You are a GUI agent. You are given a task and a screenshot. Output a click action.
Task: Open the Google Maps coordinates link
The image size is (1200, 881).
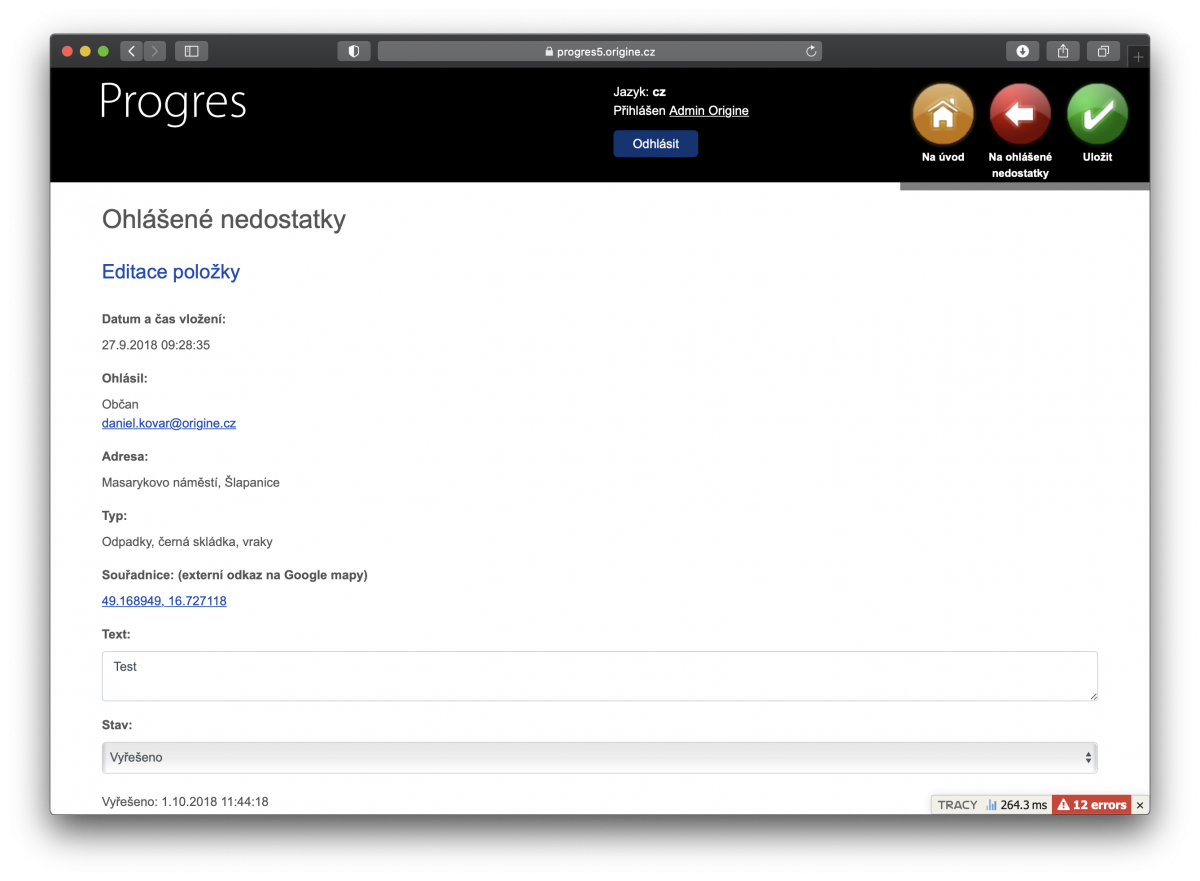click(x=164, y=600)
